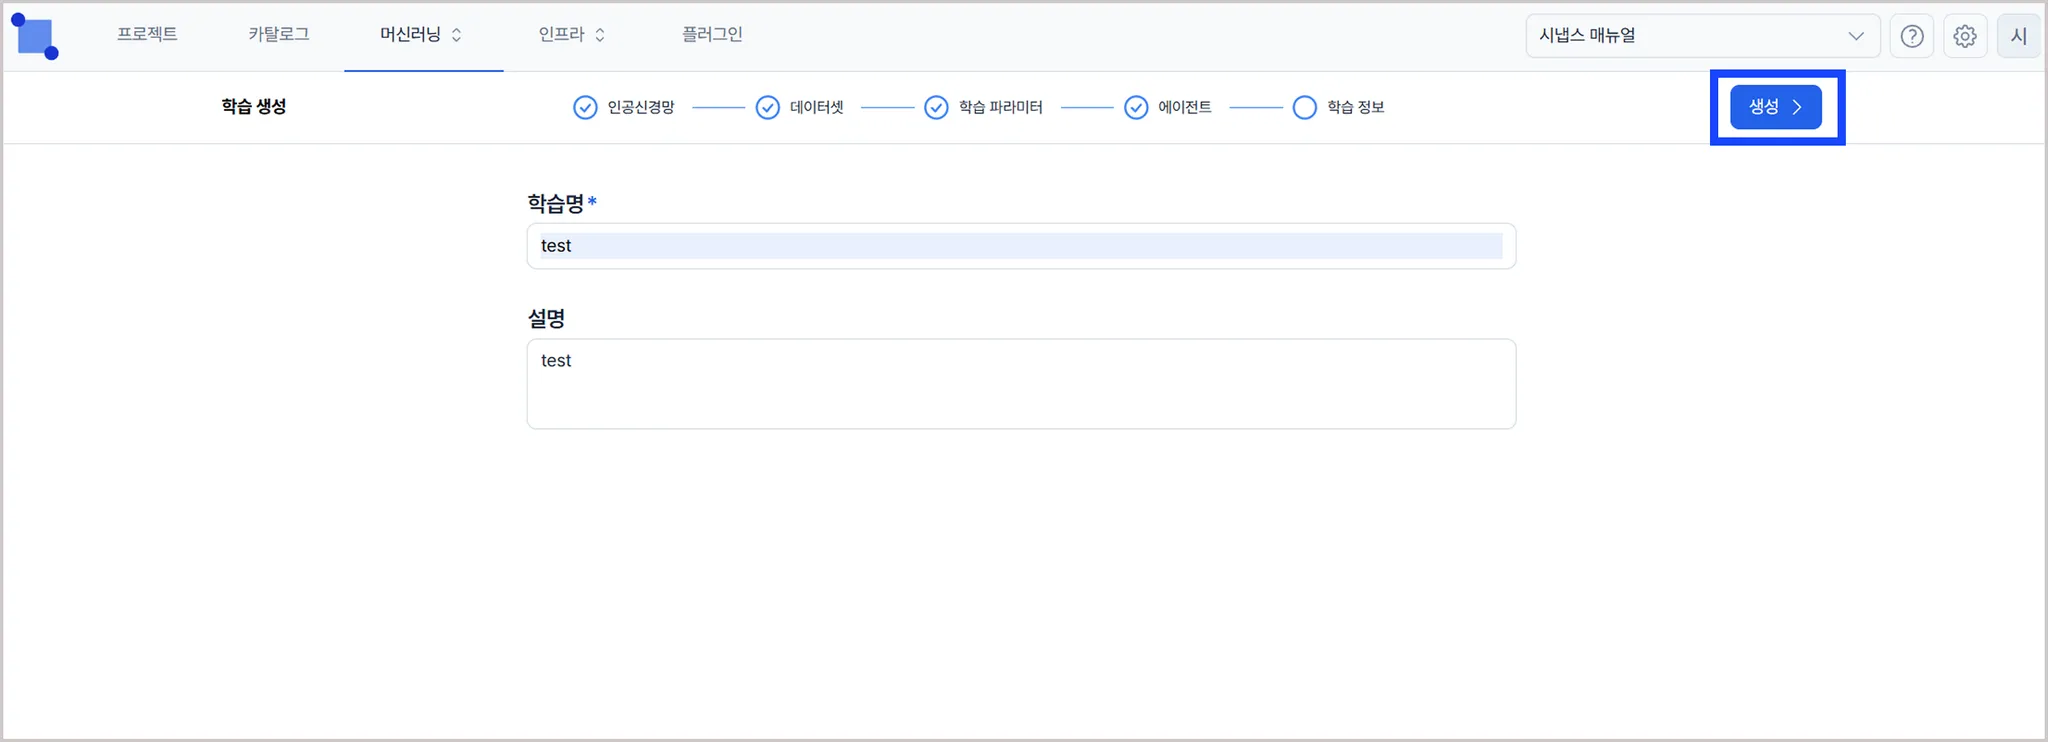This screenshot has height=742, width=2048.
Task: Click the 데이터셋 step check icon
Action: pos(767,107)
